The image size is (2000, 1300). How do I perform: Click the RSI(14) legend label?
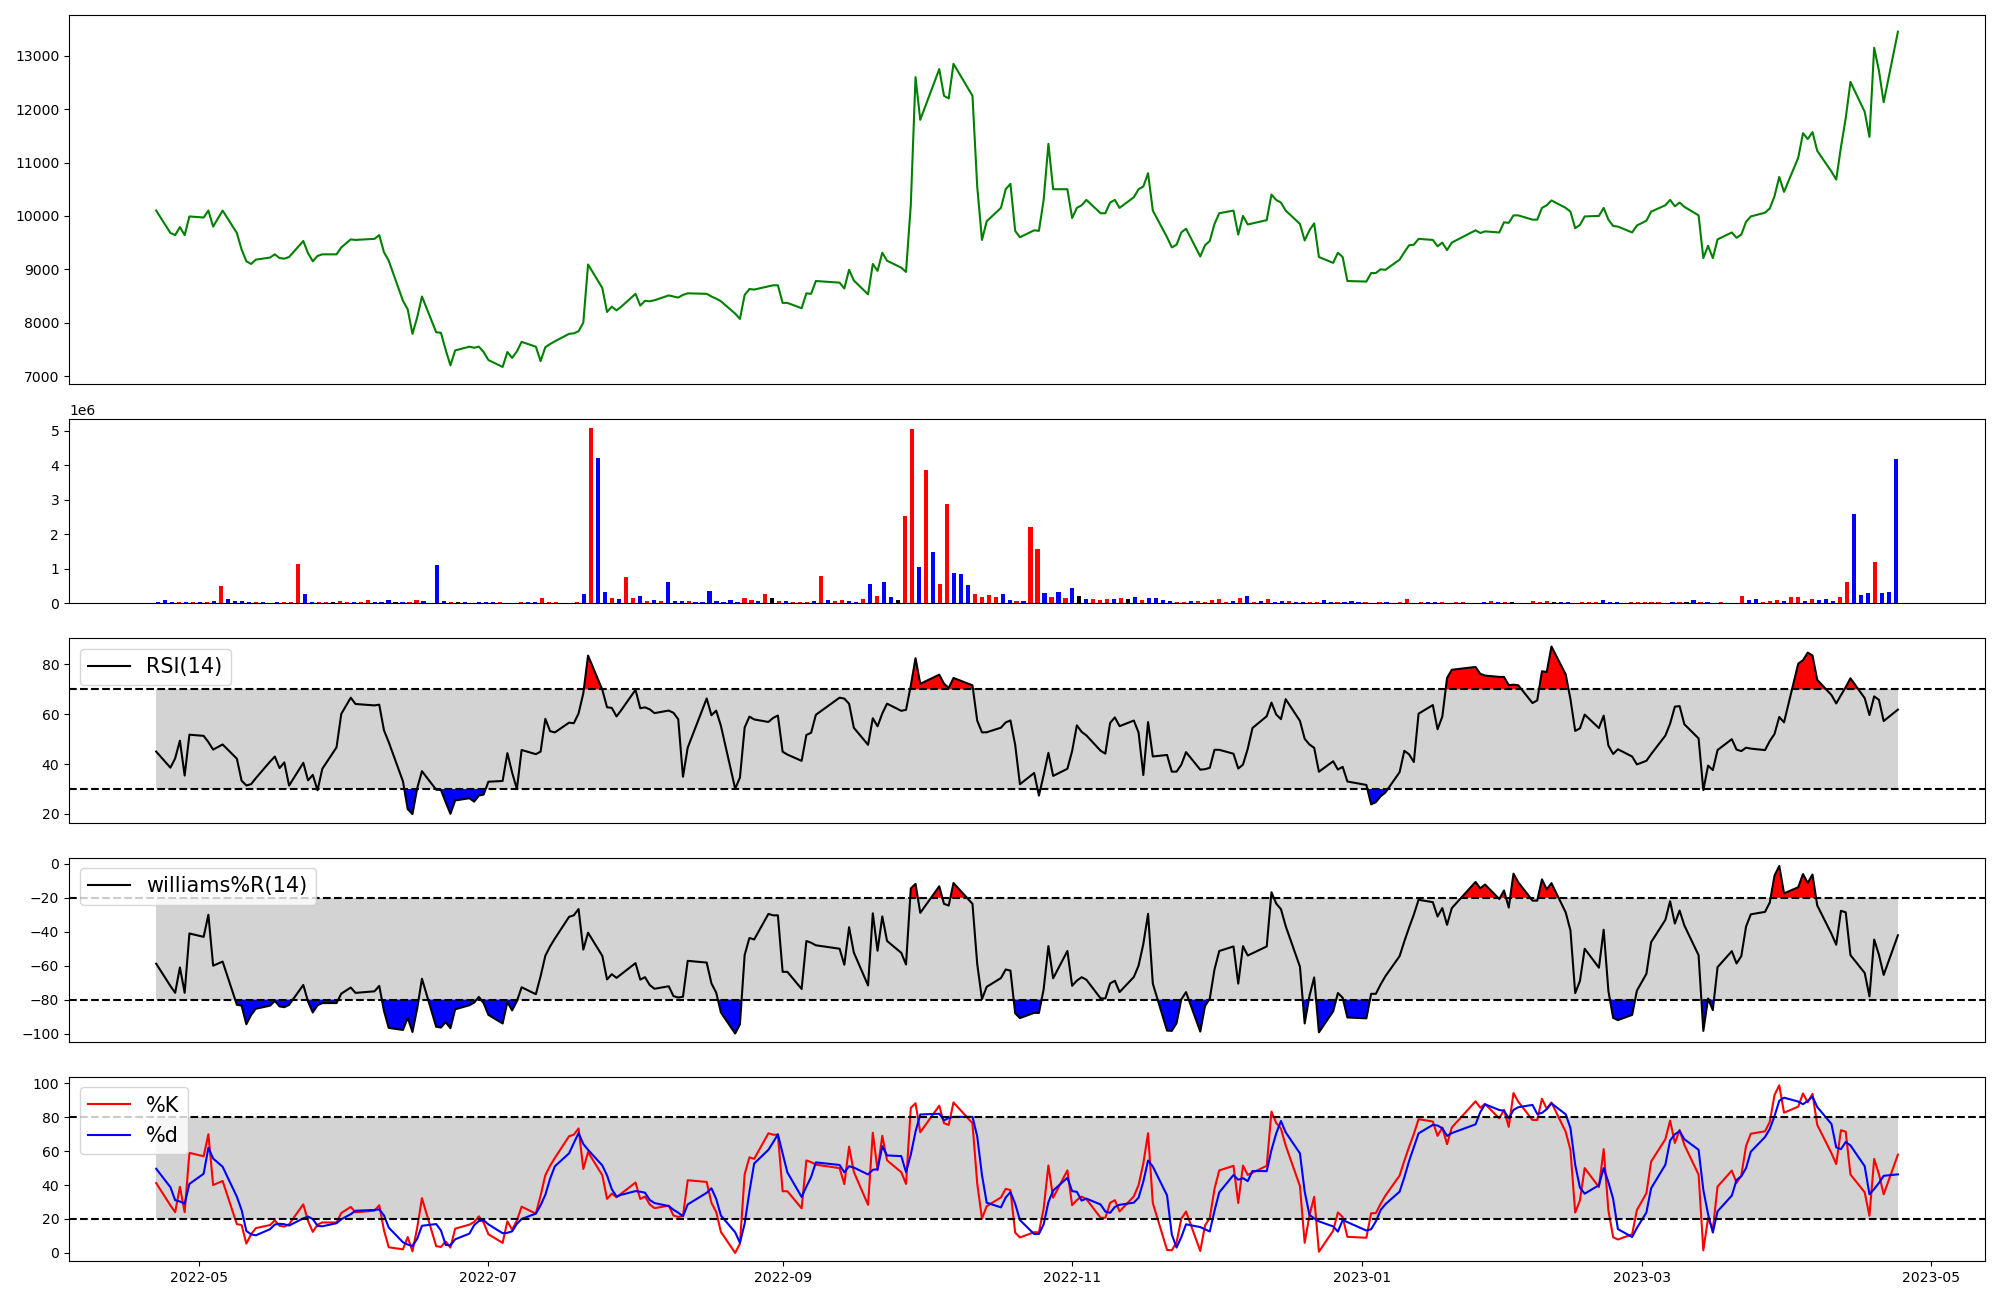[x=184, y=666]
